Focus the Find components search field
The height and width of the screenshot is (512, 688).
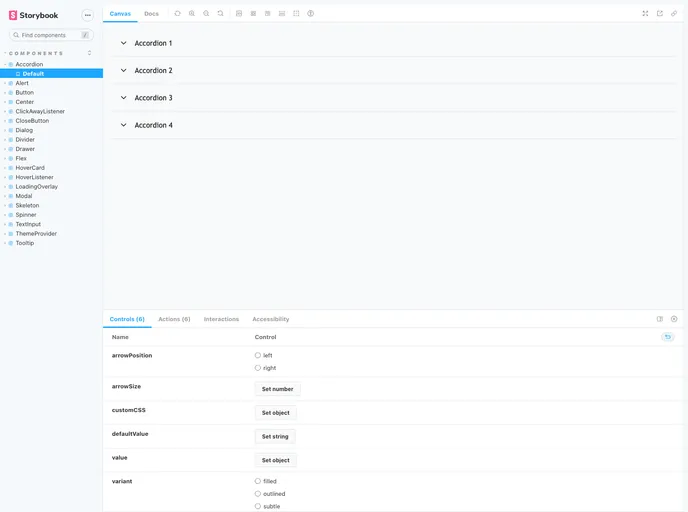tap(51, 35)
